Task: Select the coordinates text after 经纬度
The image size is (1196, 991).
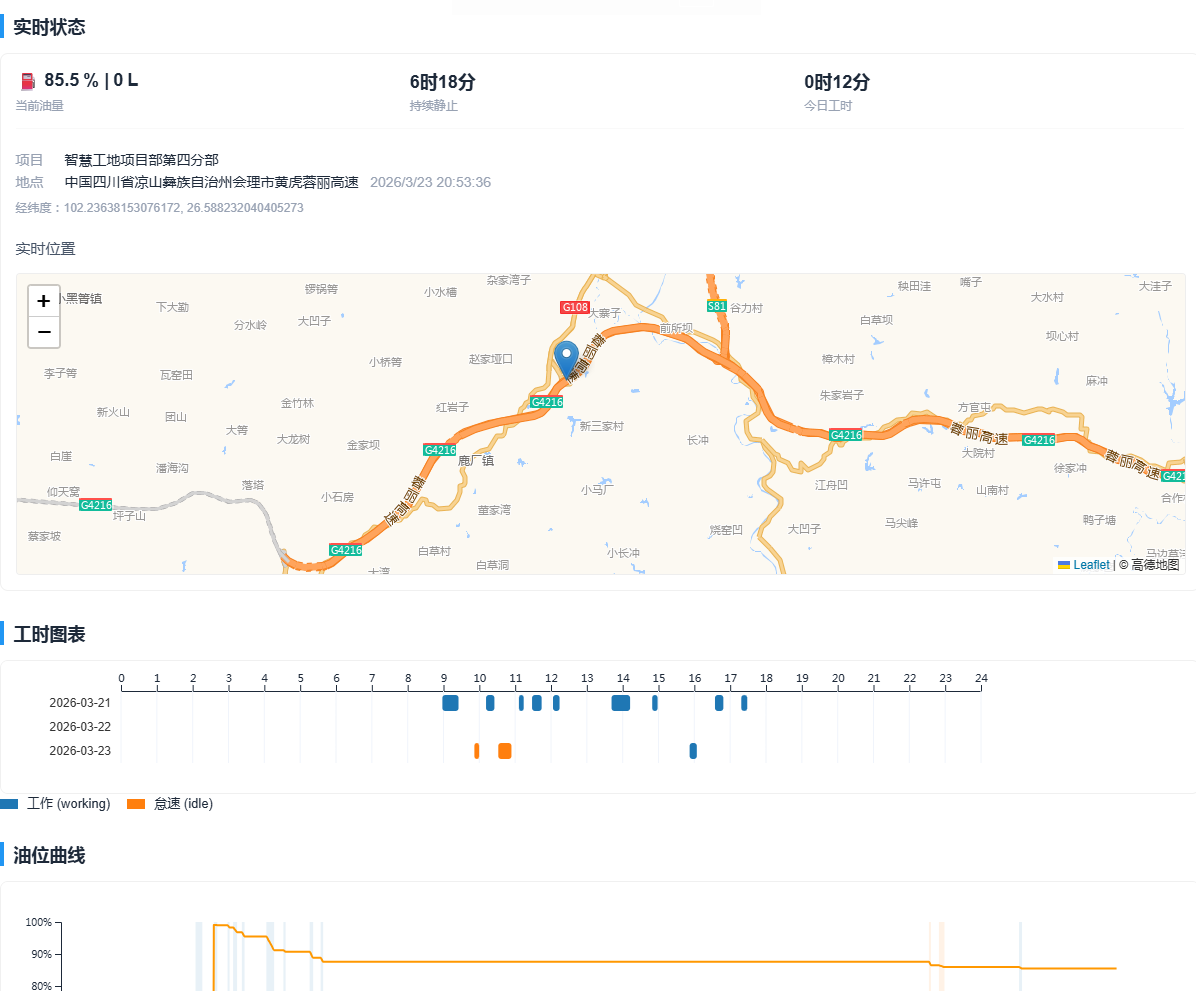Action: (186, 207)
